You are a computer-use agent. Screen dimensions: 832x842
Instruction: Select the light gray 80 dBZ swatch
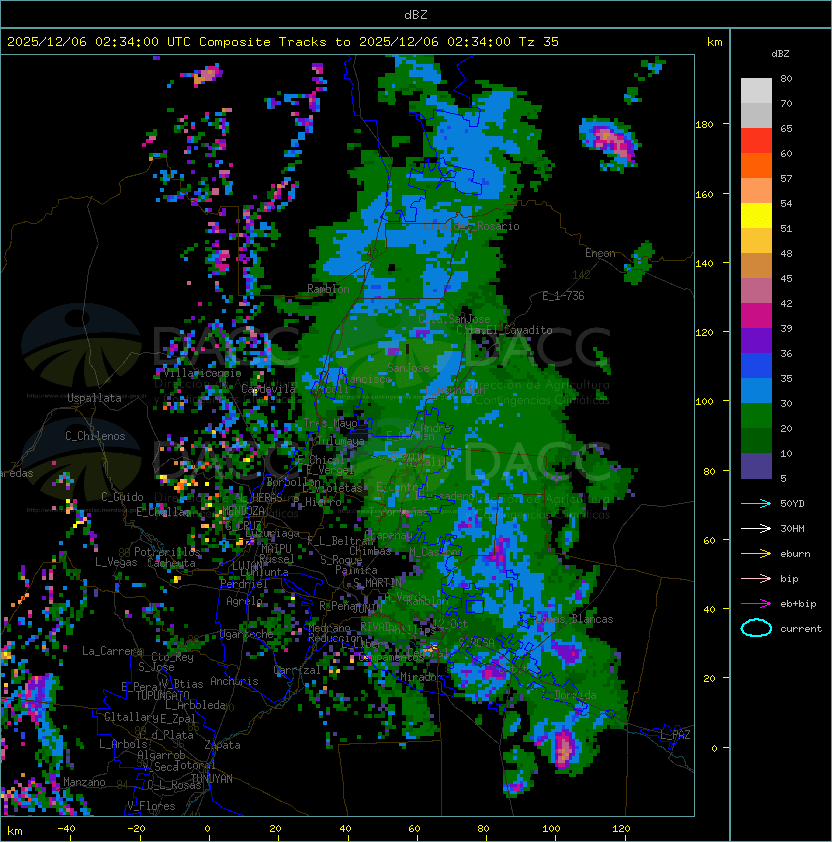tap(756, 91)
